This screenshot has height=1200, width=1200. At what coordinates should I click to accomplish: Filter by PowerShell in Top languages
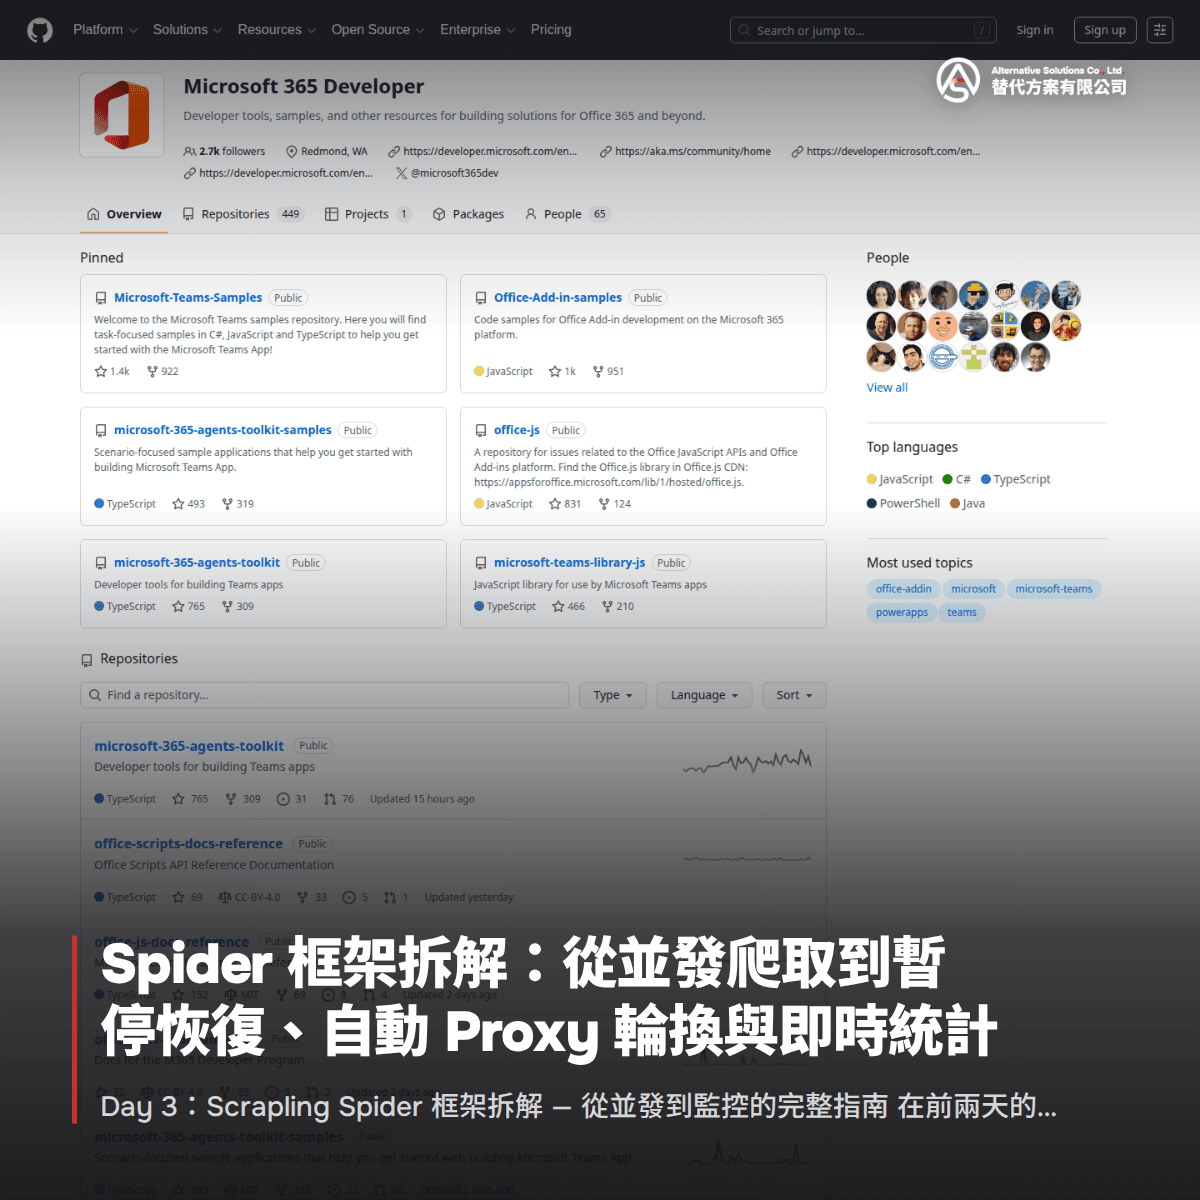[x=904, y=503]
